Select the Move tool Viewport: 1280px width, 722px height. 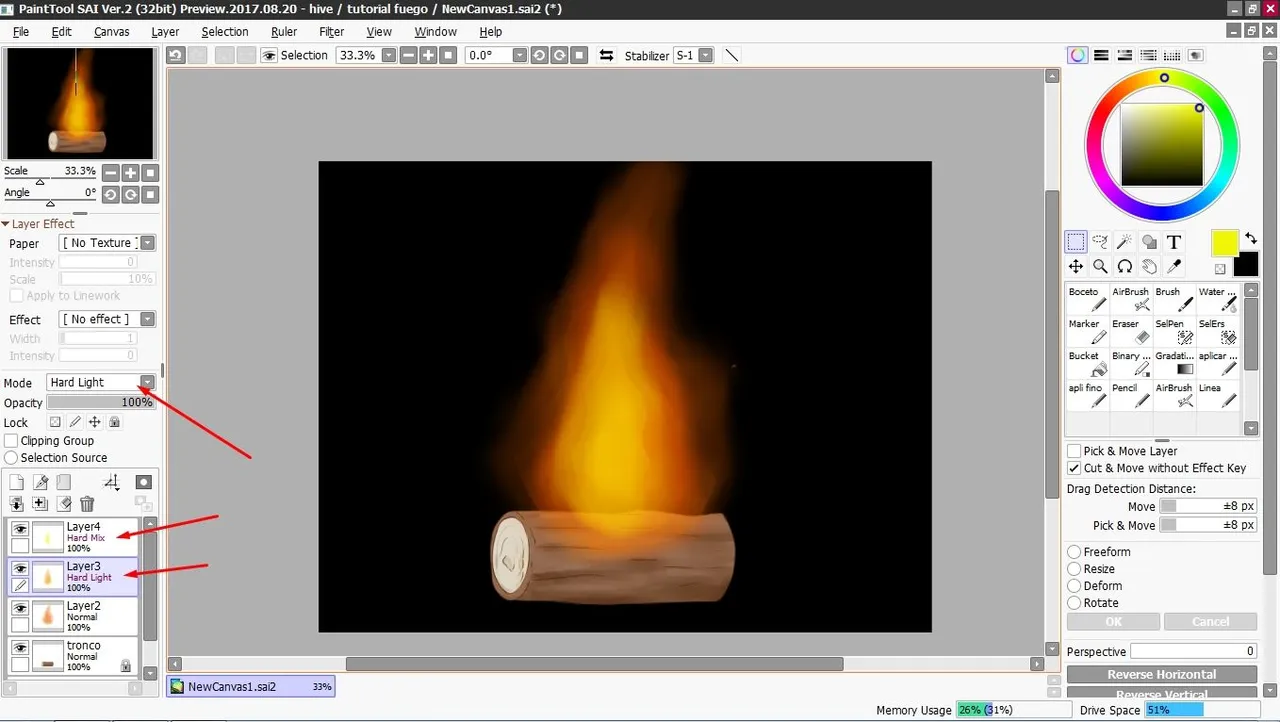click(1076, 266)
